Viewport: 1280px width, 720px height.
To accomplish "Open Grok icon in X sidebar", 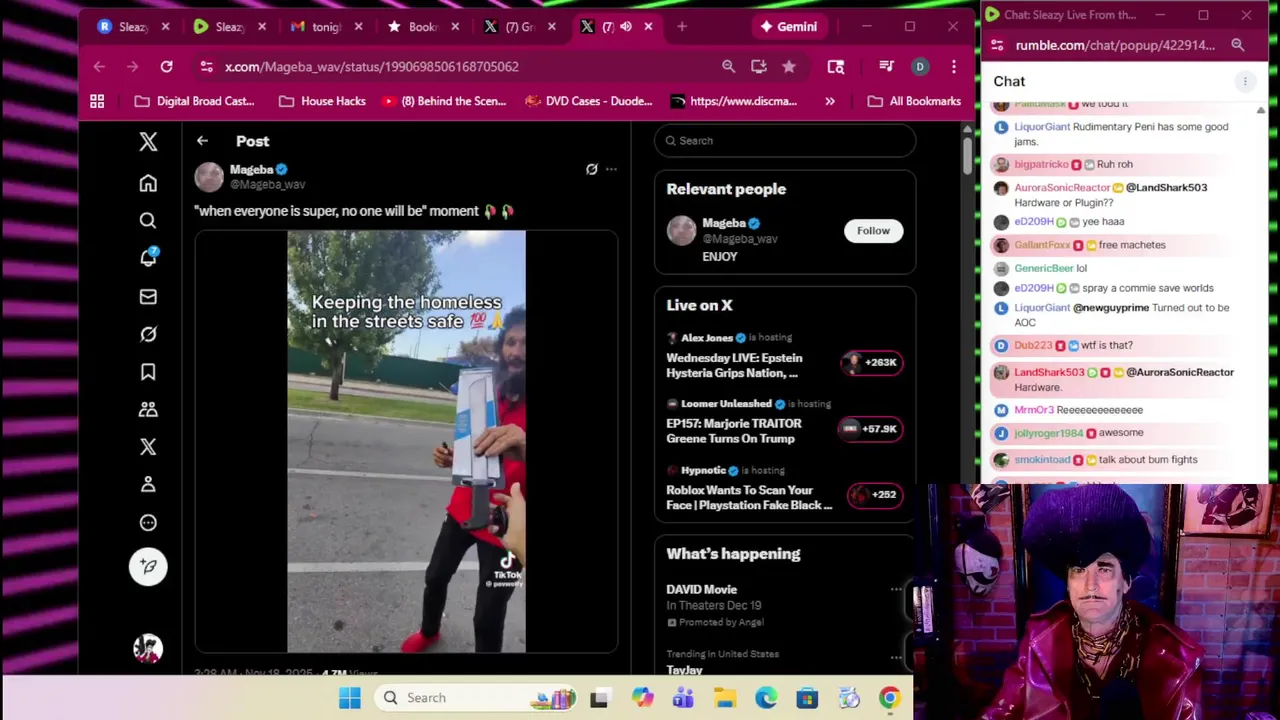I will click(x=148, y=334).
